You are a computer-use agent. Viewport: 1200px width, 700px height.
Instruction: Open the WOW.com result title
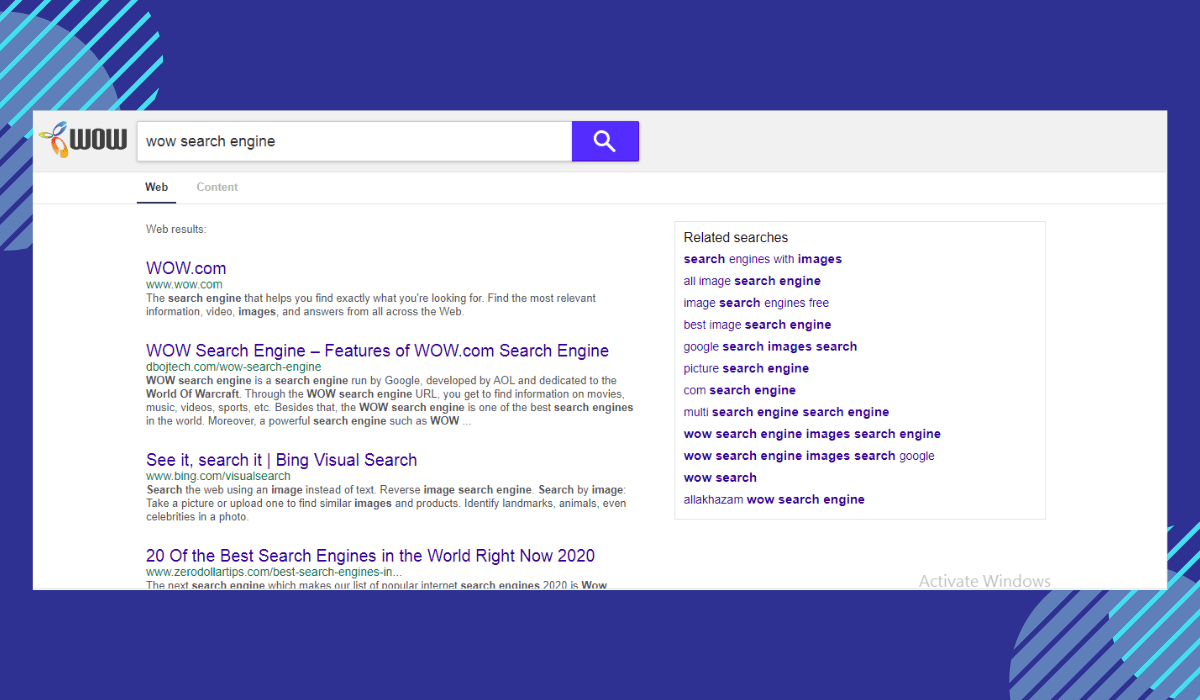186,268
